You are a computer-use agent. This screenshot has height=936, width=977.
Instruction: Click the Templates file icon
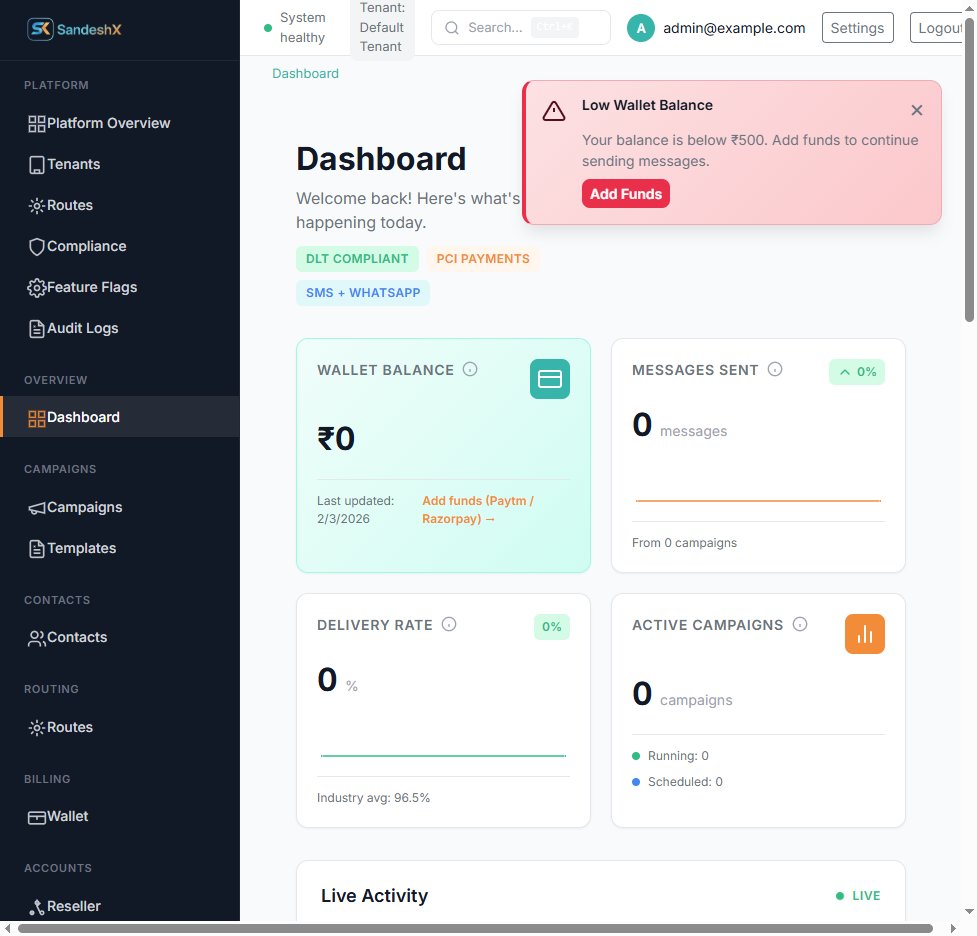tap(37, 548)
